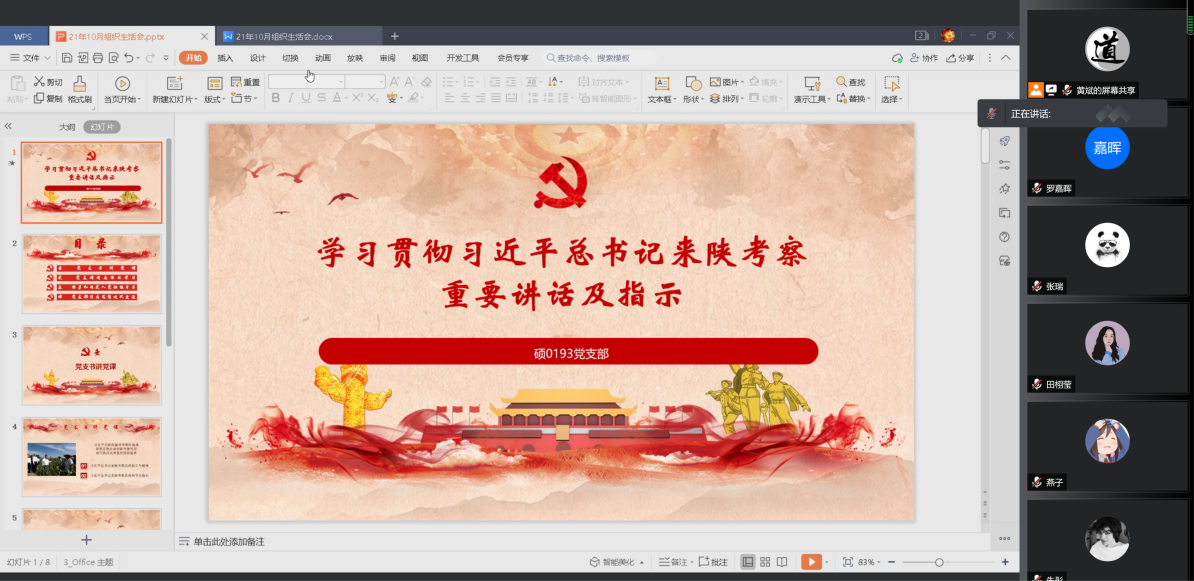
Task: Switch to the 插入 ribbon tab
Action: click(x=227, y=57)
